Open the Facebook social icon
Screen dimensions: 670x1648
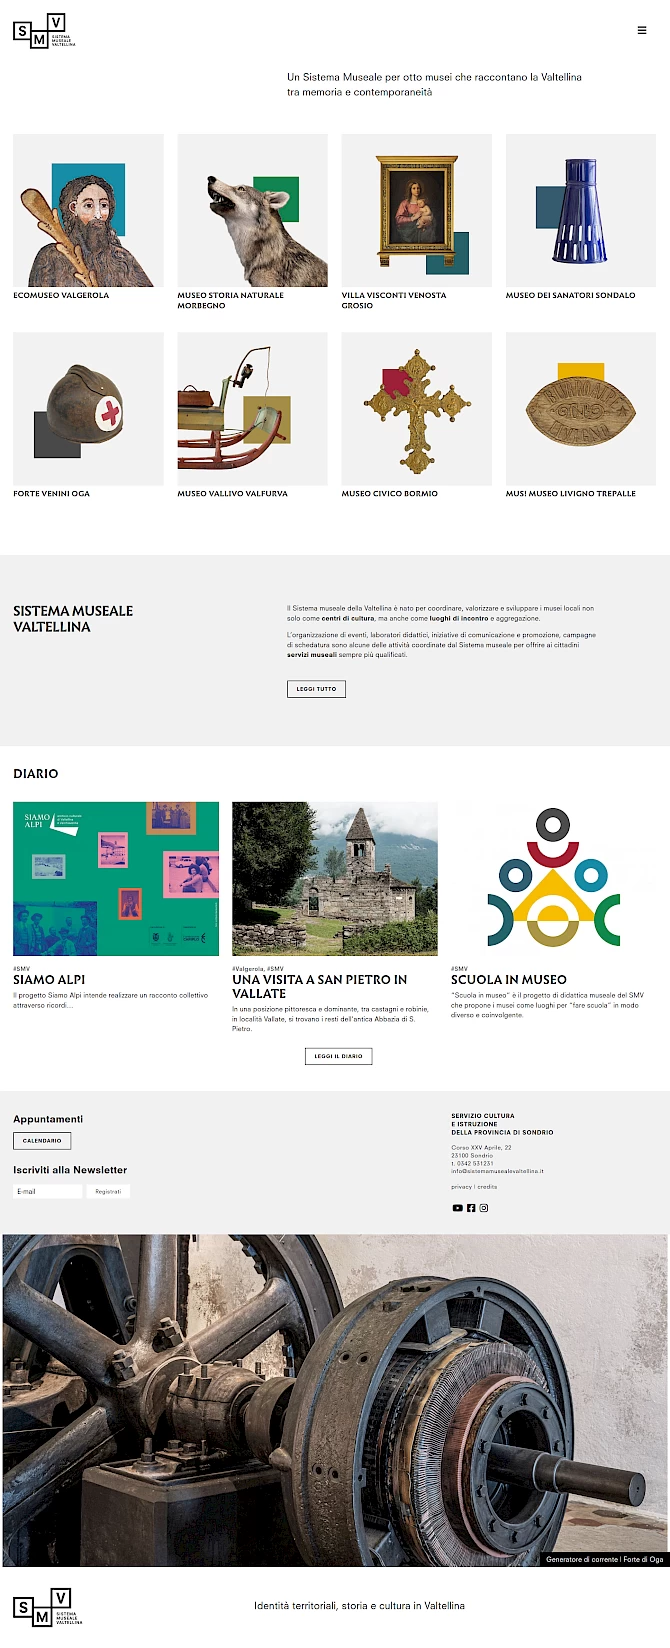point(471,1208)
